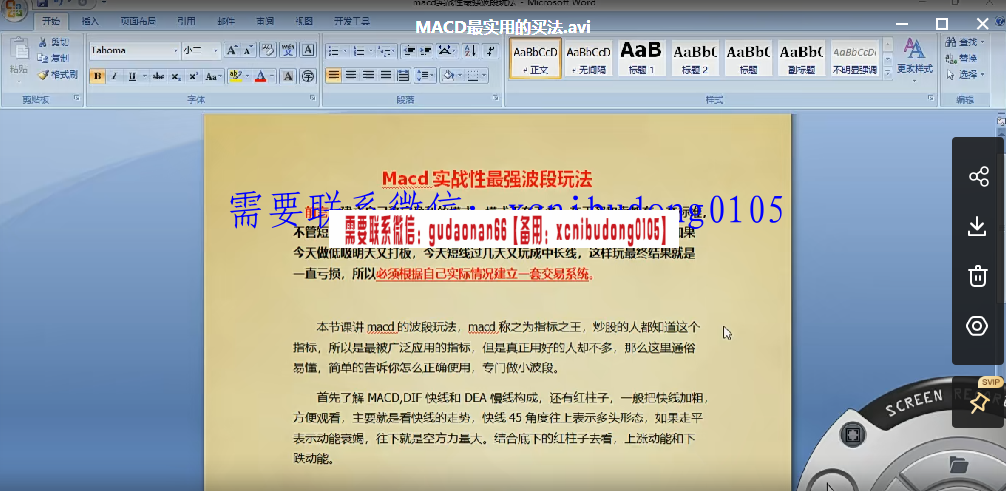The image size is (1006, 491).
Task: Toggle Bold formatting
Action: [x=98, y=76]
